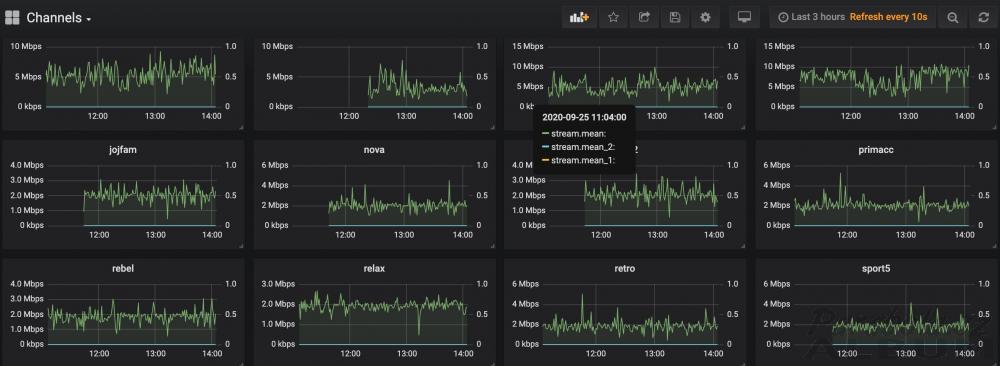Open the Last 3 hours time picker
1000x366 pixels.
(812, 18)
